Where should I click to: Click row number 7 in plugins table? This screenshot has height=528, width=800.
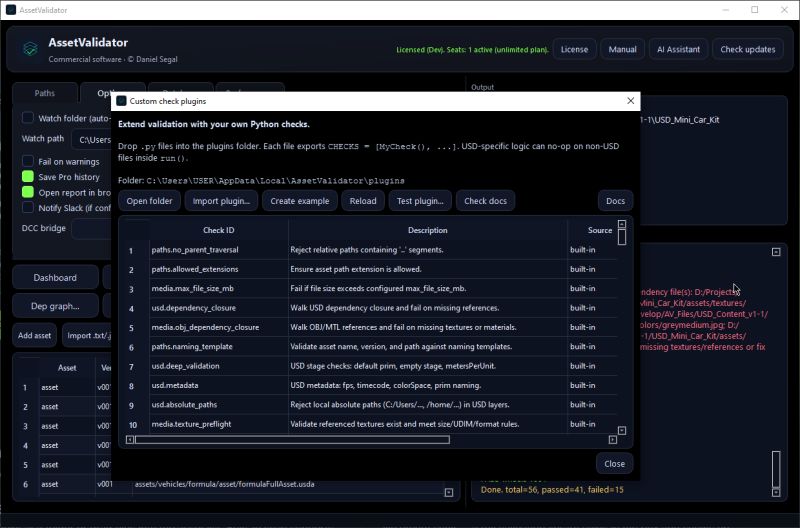tap(131, 366)
